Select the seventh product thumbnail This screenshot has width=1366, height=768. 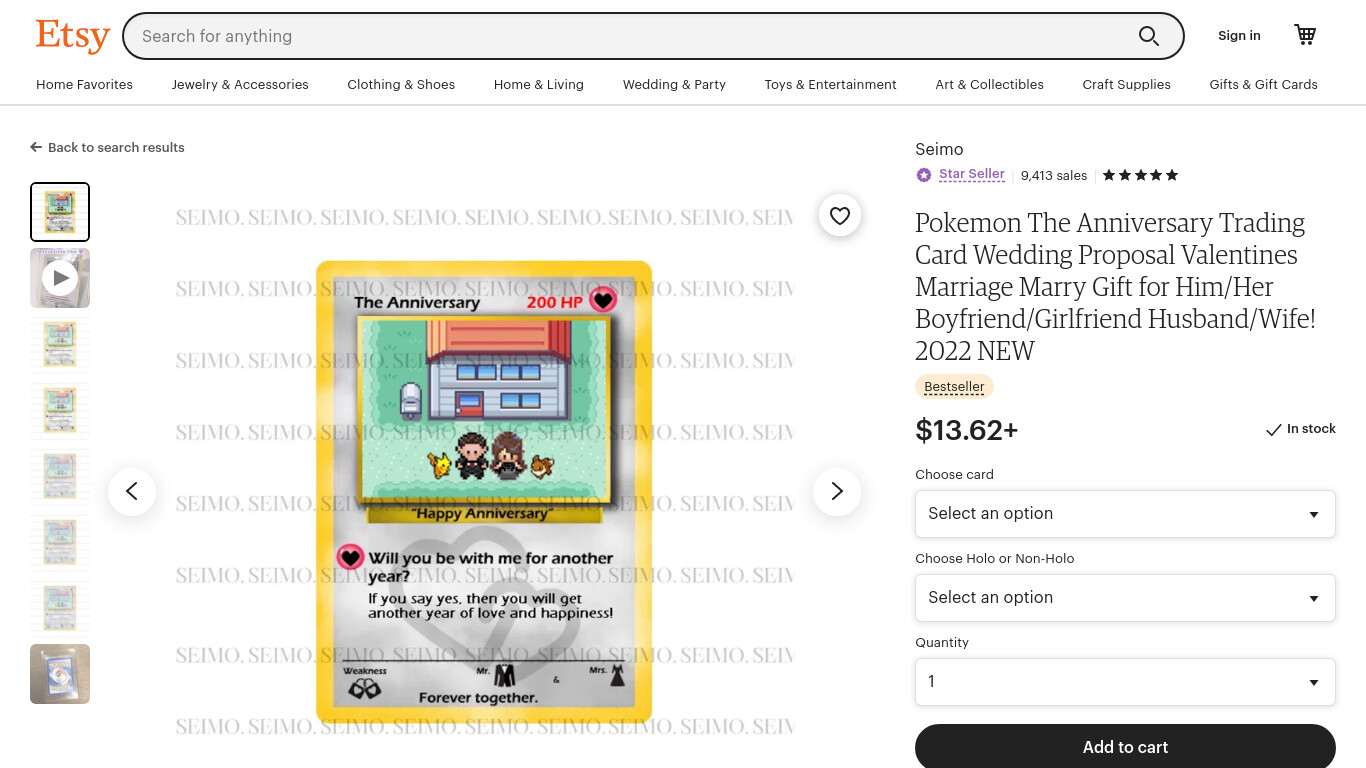(60, 608)
